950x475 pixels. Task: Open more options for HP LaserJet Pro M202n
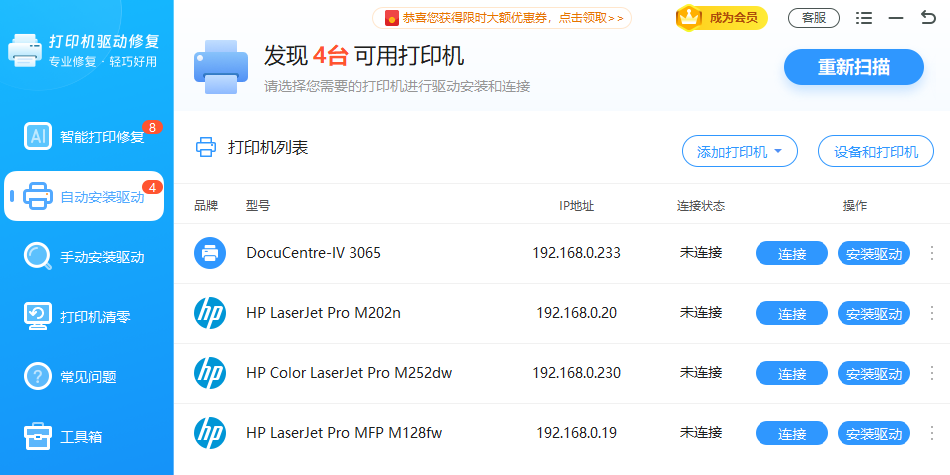tap(932, 313)
